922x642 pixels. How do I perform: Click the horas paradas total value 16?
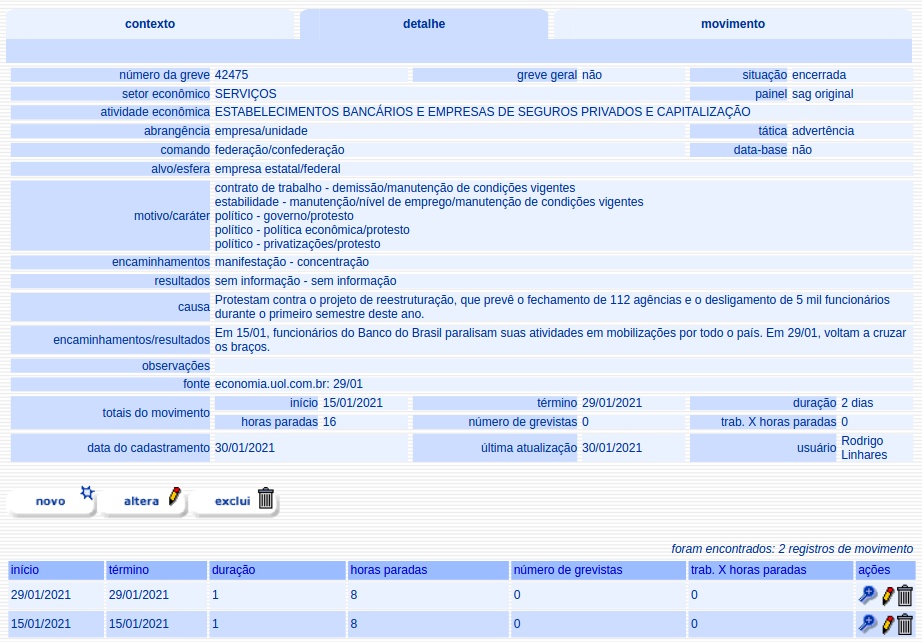coord(329,422)
